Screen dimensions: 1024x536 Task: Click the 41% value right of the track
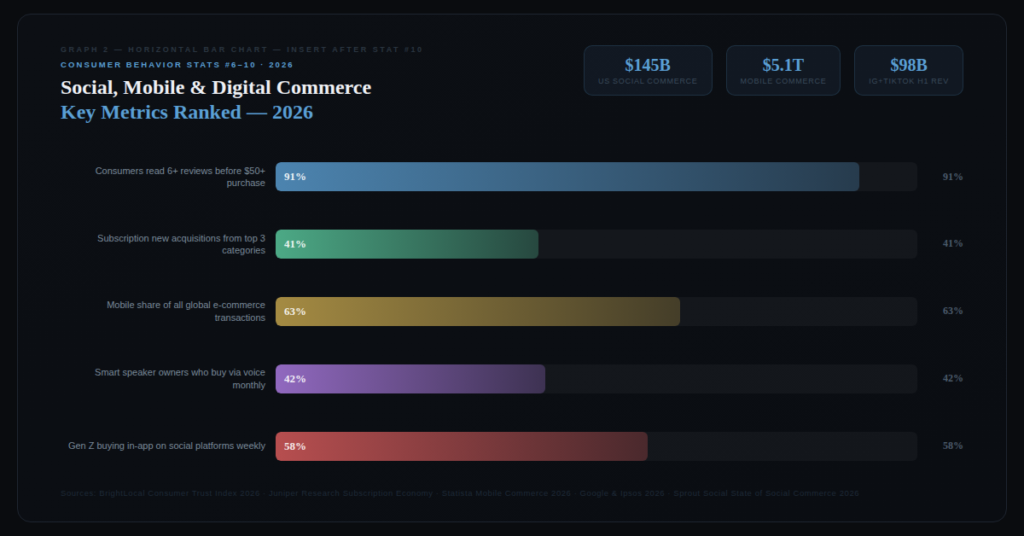(x=952, y=244)
